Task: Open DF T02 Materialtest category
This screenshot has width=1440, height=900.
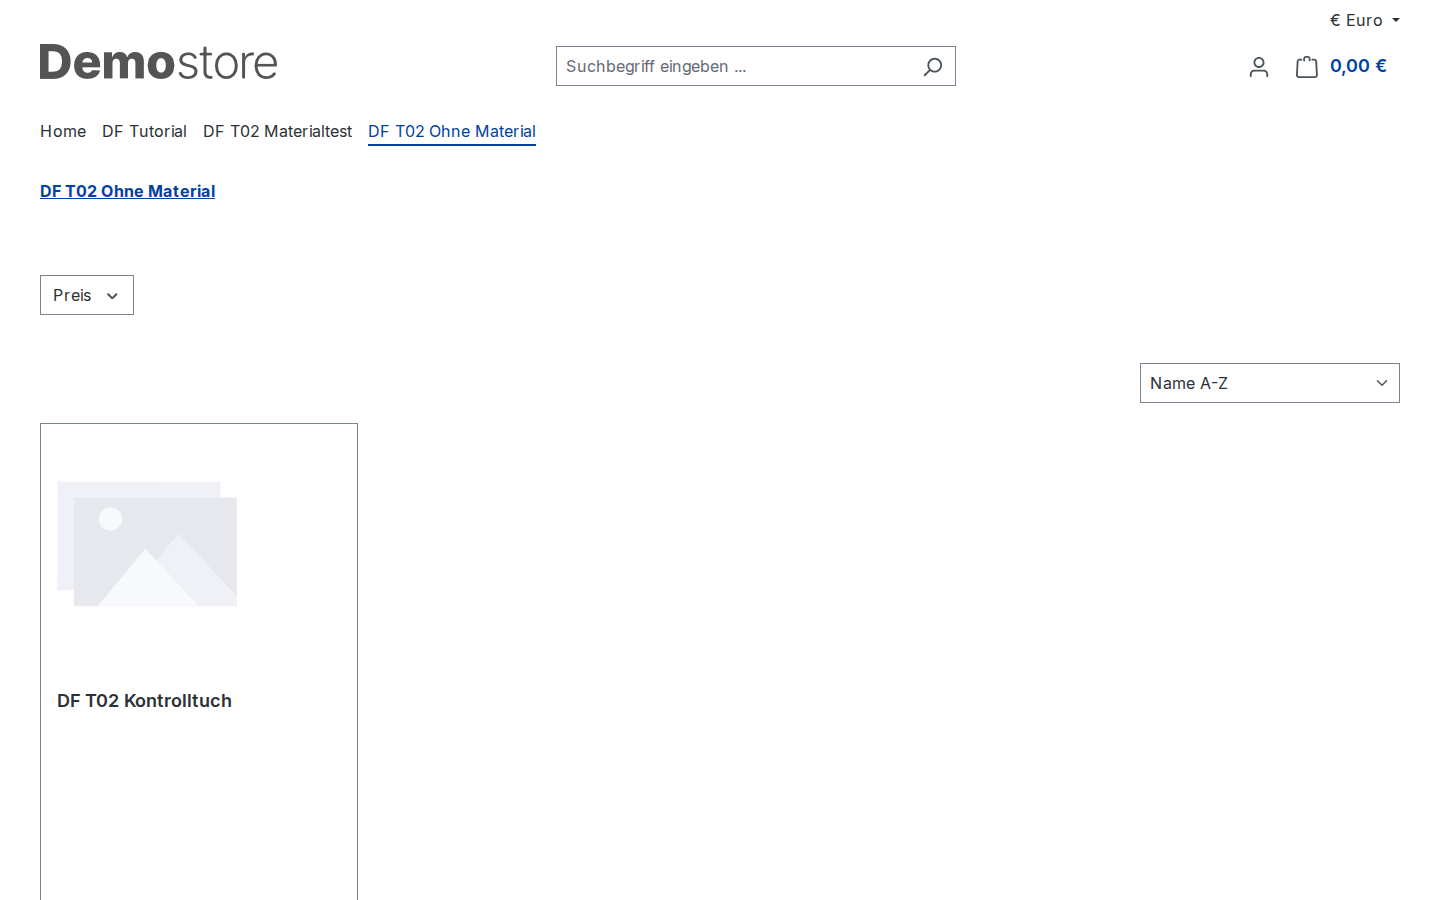Action: [277, 131]
